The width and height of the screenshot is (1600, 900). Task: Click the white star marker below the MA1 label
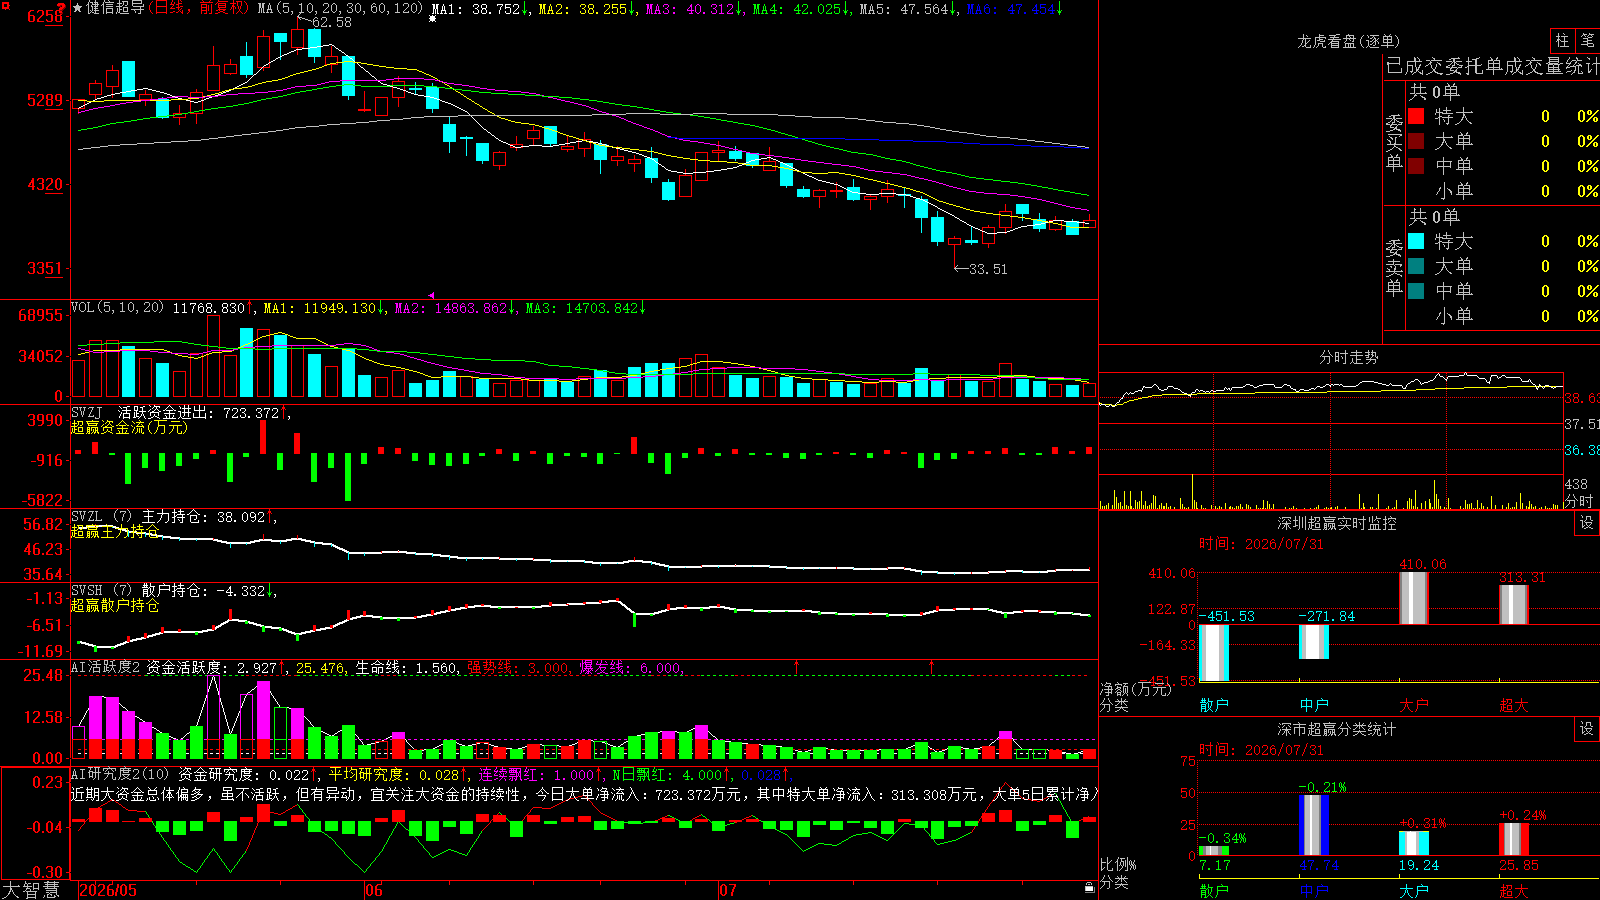[432, 19]
